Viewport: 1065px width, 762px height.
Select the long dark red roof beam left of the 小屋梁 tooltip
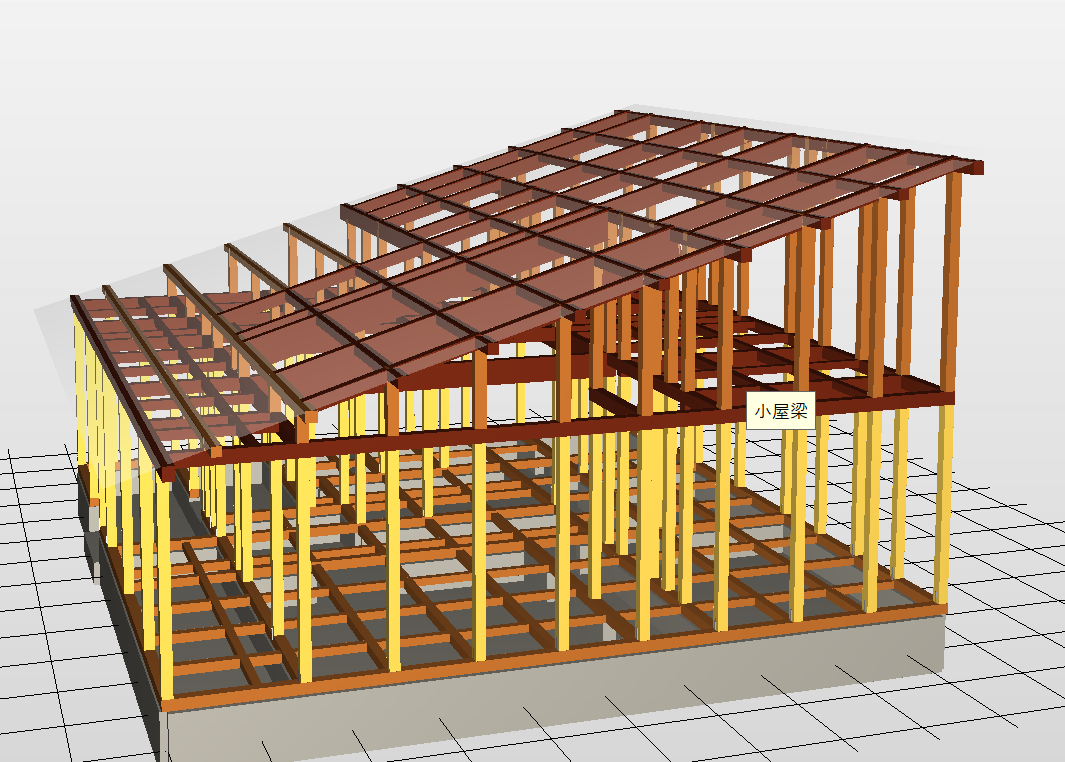click(475, 438)
